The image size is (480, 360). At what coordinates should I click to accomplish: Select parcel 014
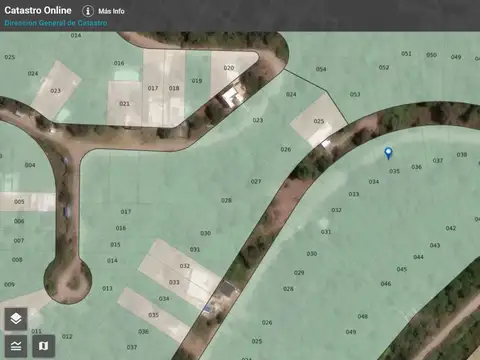coord(112,260)
